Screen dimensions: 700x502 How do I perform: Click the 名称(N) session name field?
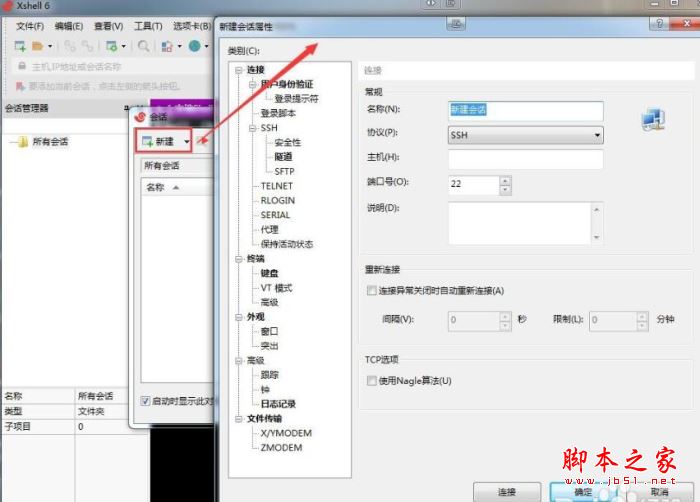(526, 111)
